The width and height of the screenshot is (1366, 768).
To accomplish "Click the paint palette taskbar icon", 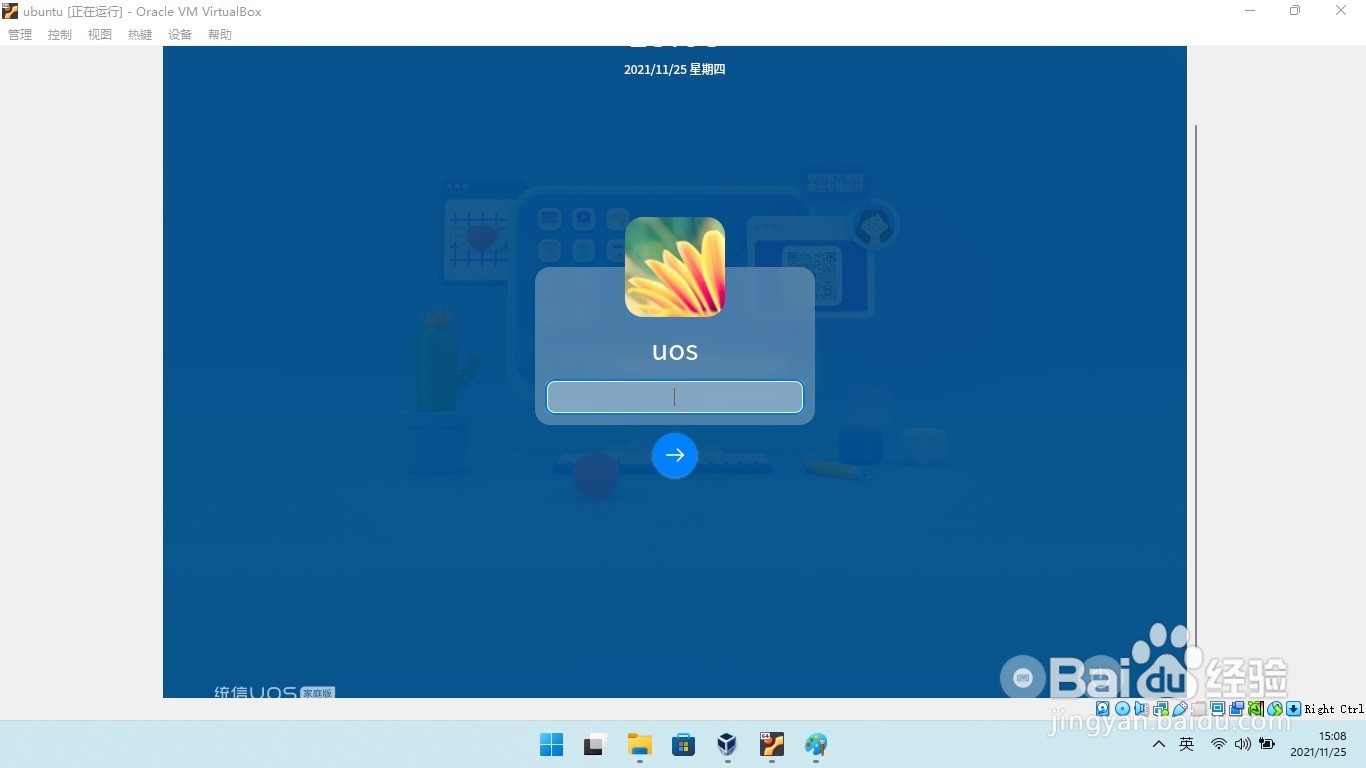I will 816,744.
